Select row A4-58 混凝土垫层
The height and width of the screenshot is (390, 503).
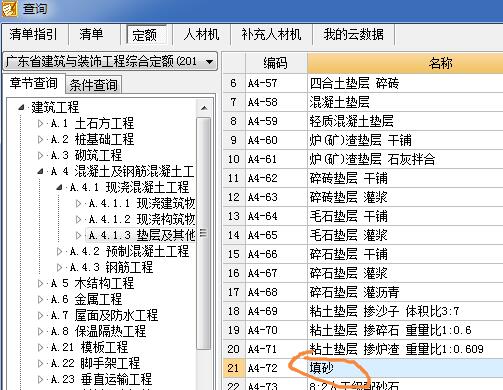tap(363, 102)
